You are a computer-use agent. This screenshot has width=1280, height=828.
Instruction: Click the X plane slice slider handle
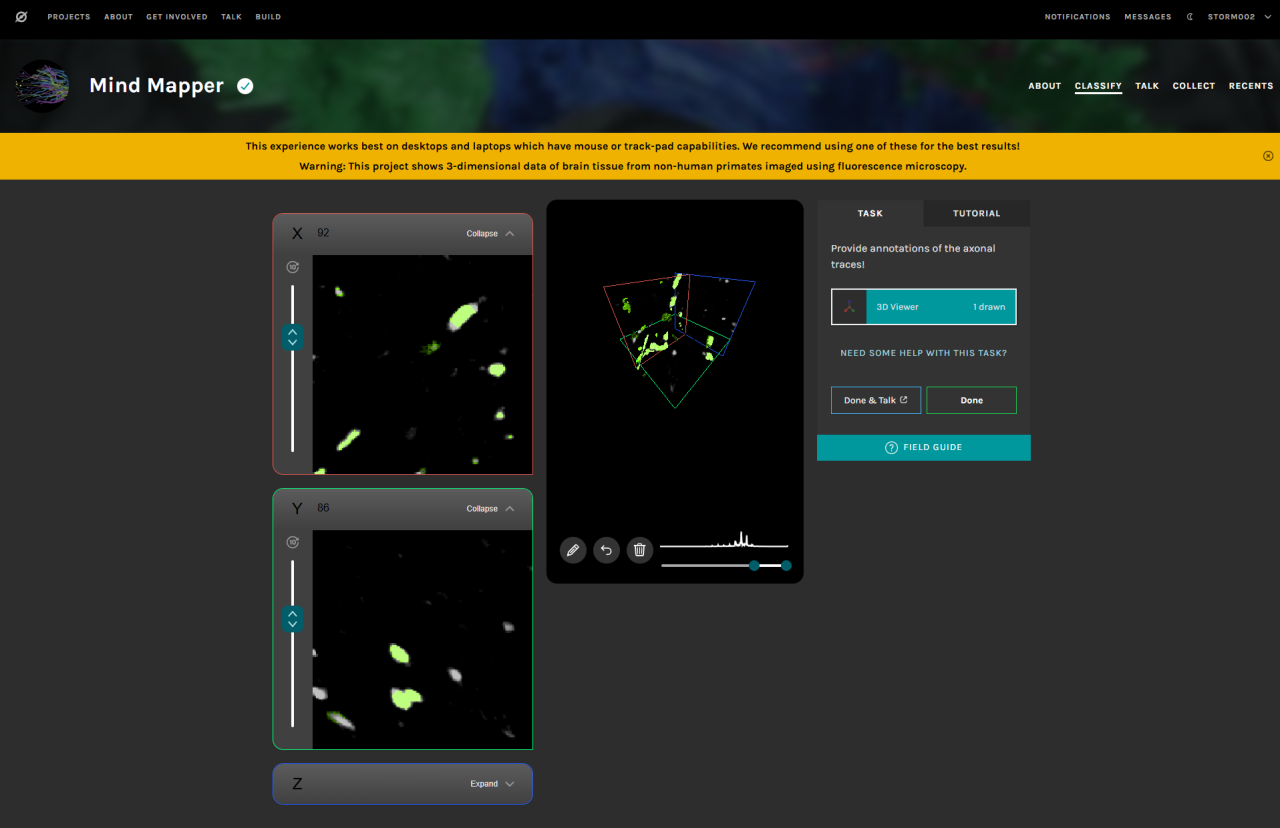[x=292, y=337]
